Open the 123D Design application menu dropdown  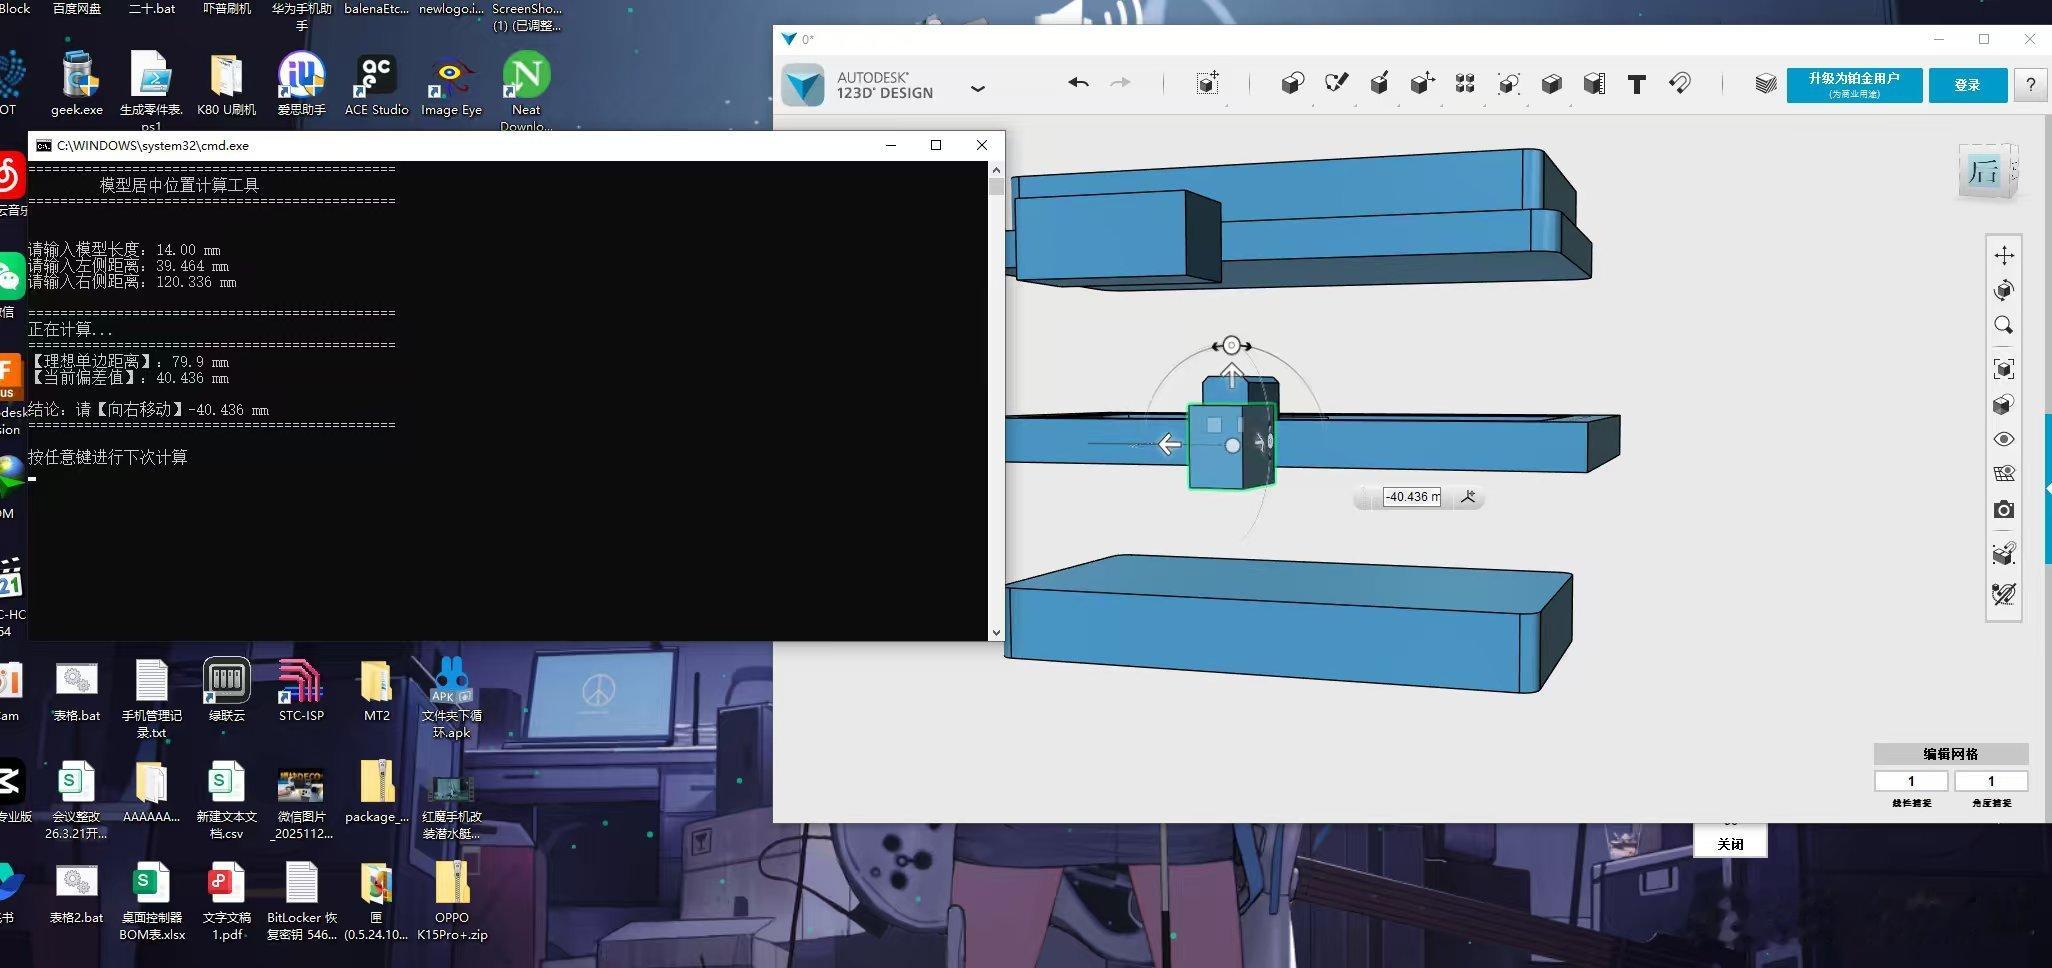click(977, 88)
